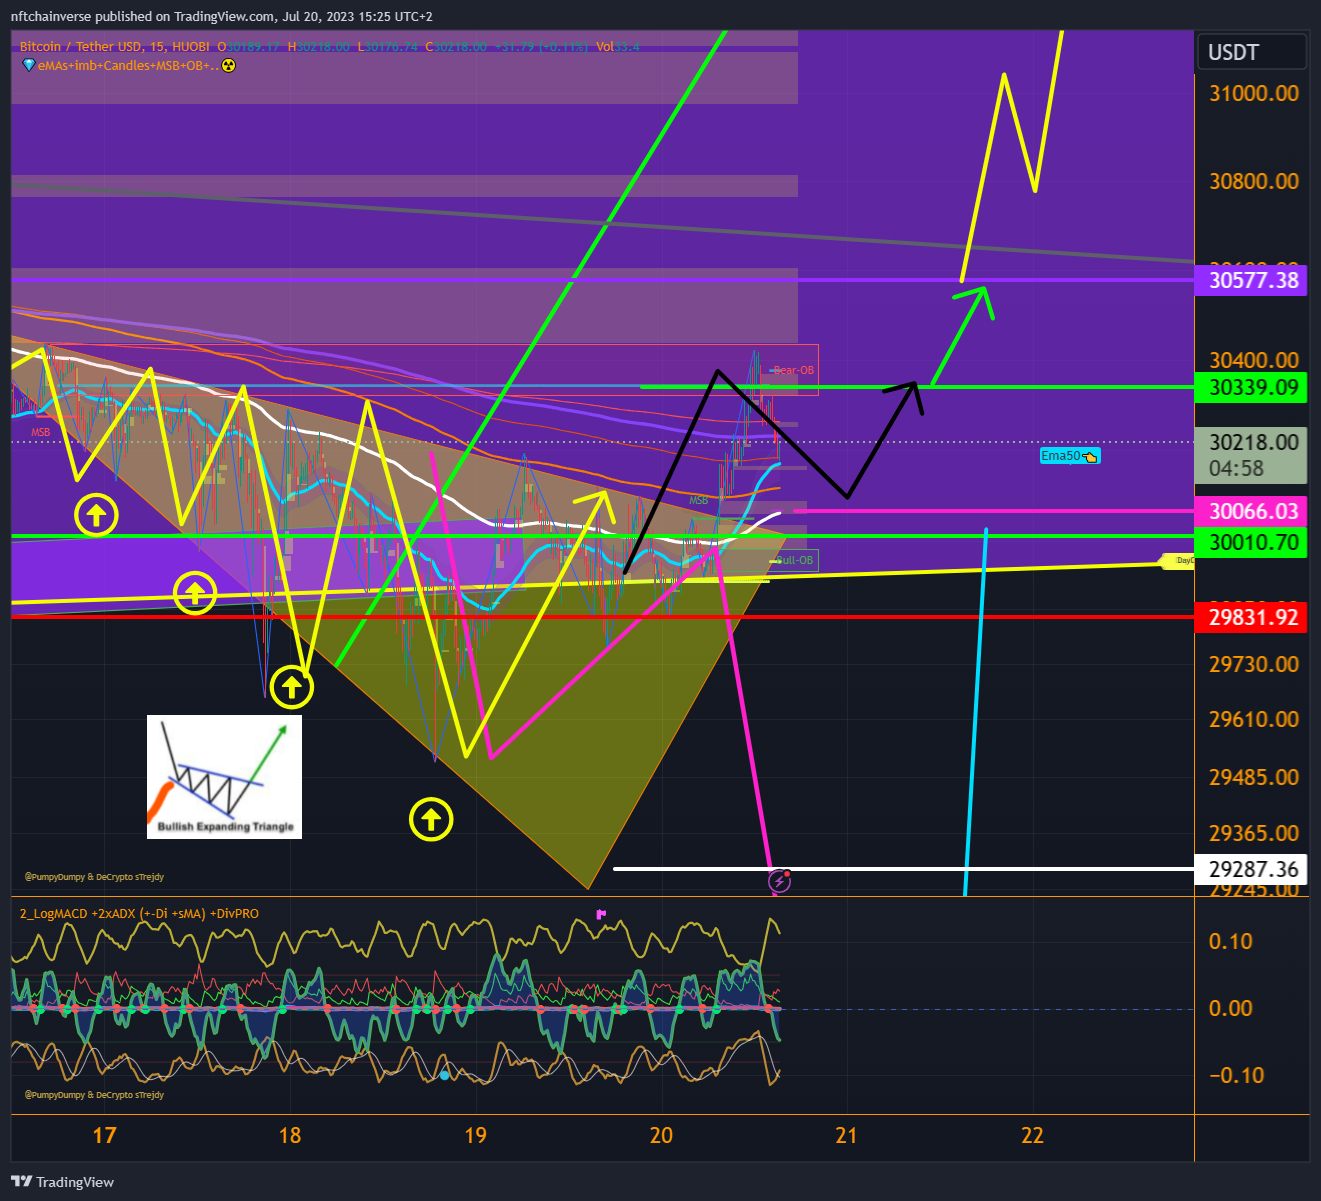This screenshot has width=1321, height=1201.
Task: Click the Bullish Expanding Triangle thumbnail image
Action: [x=224, y=776]
